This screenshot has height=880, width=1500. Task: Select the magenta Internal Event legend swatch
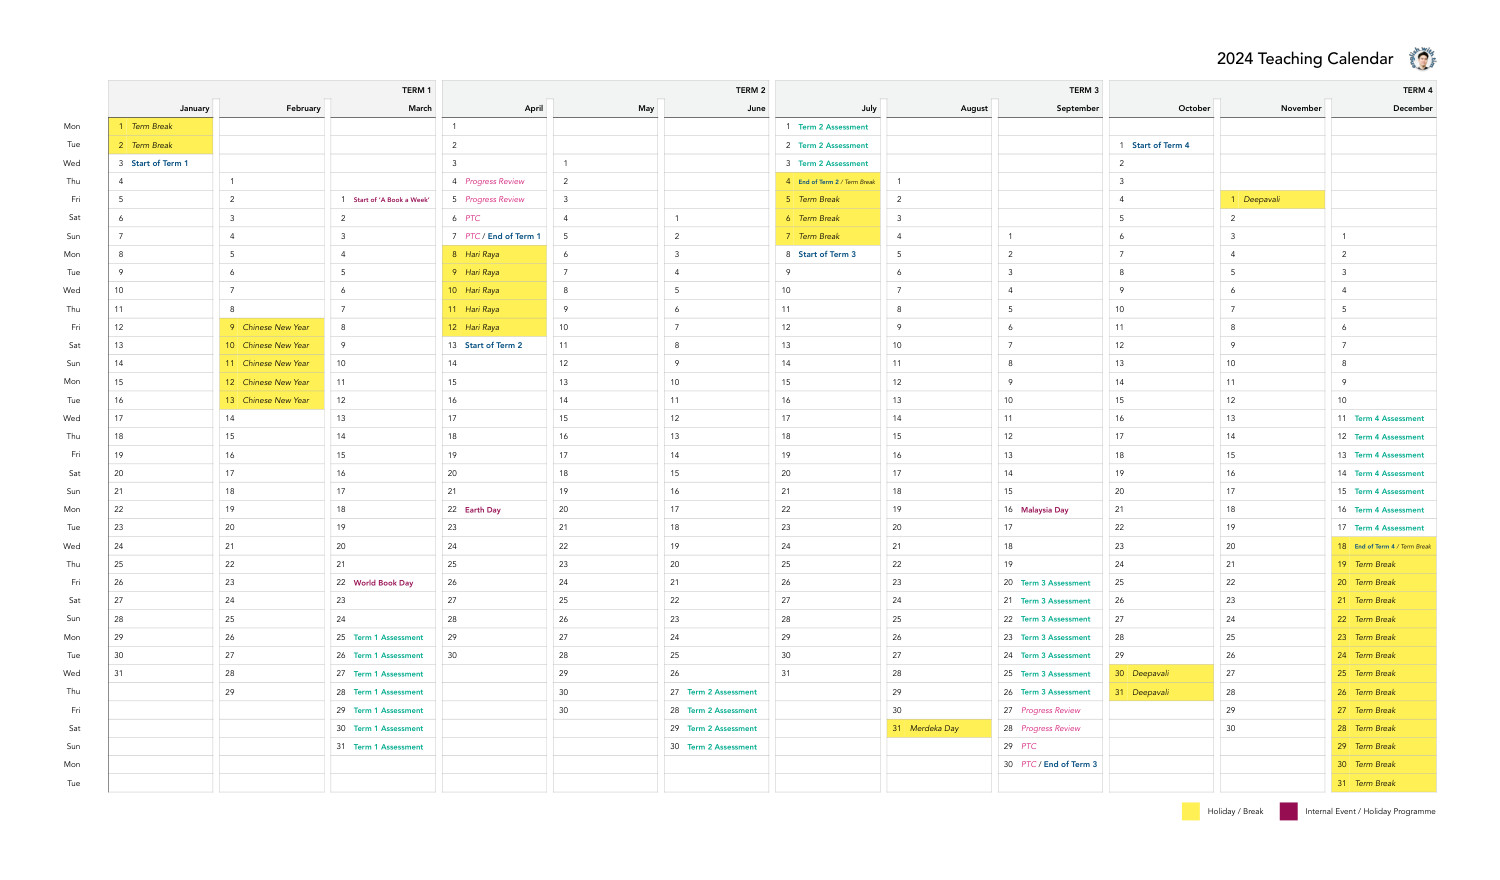pyautogui.click(x=1288, y=811)
